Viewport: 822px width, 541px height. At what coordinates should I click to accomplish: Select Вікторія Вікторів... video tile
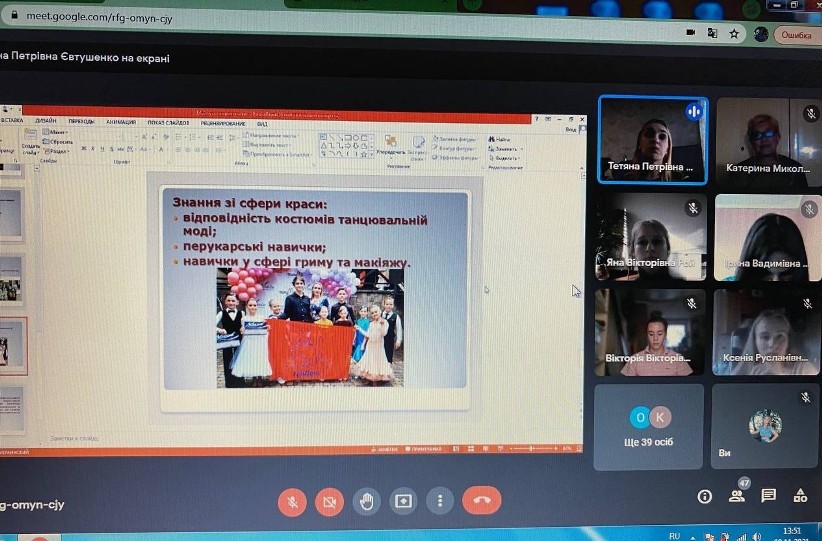(650, 332)
